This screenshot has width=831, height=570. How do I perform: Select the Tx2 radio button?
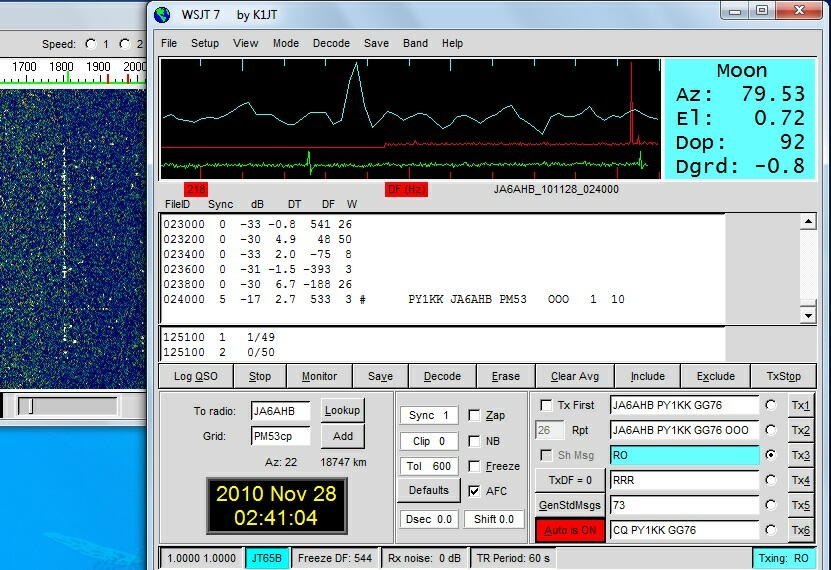770,430
